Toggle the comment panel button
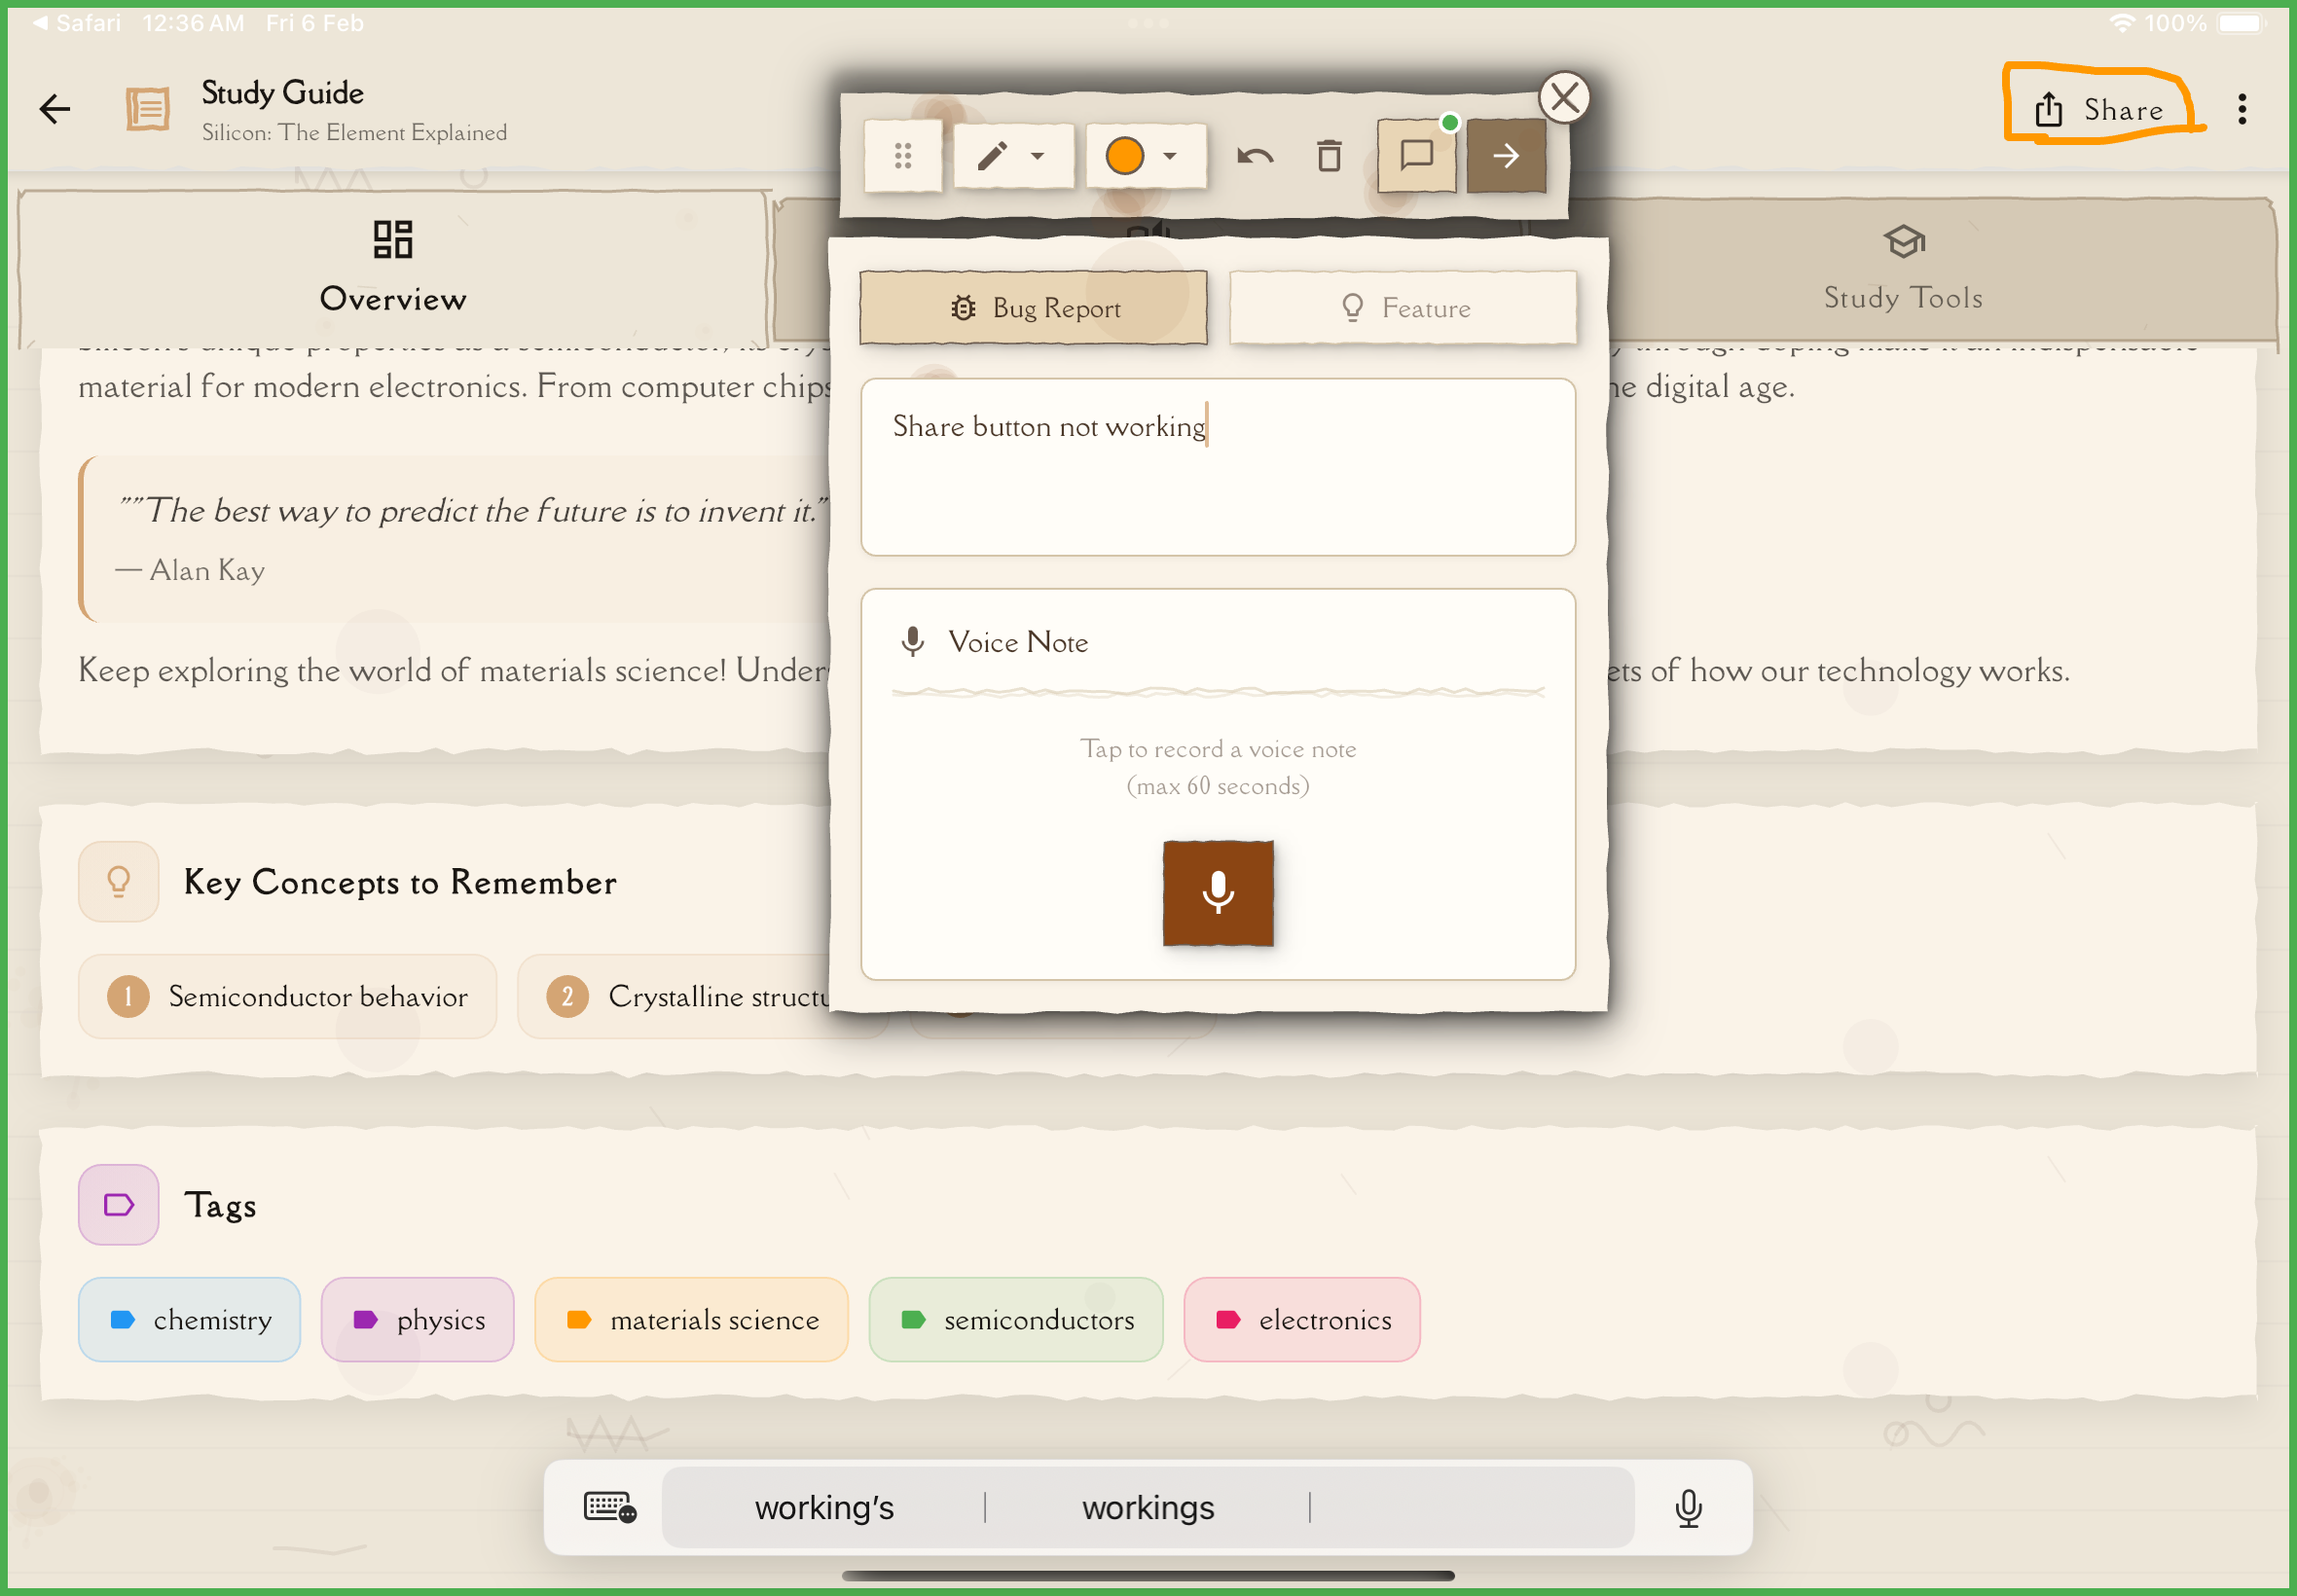The width and height of the screenshot is (2297, 1596). [1416, 156]
